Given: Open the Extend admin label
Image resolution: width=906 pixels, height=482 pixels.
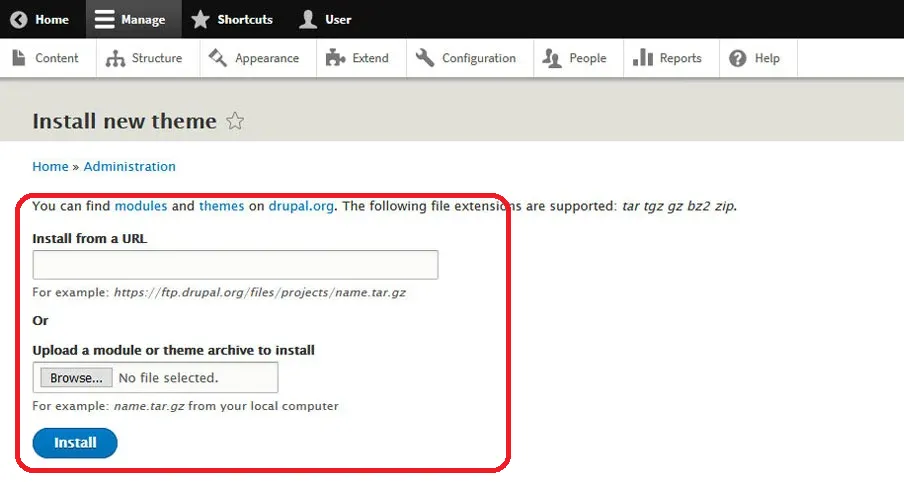Looking at the screenshot, I should pyautogui.click(x=370, y=58).
